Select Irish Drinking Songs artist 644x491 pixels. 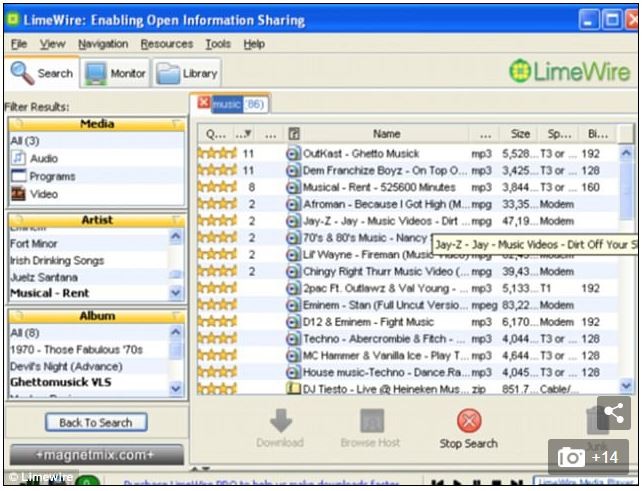tap(57, 260)
